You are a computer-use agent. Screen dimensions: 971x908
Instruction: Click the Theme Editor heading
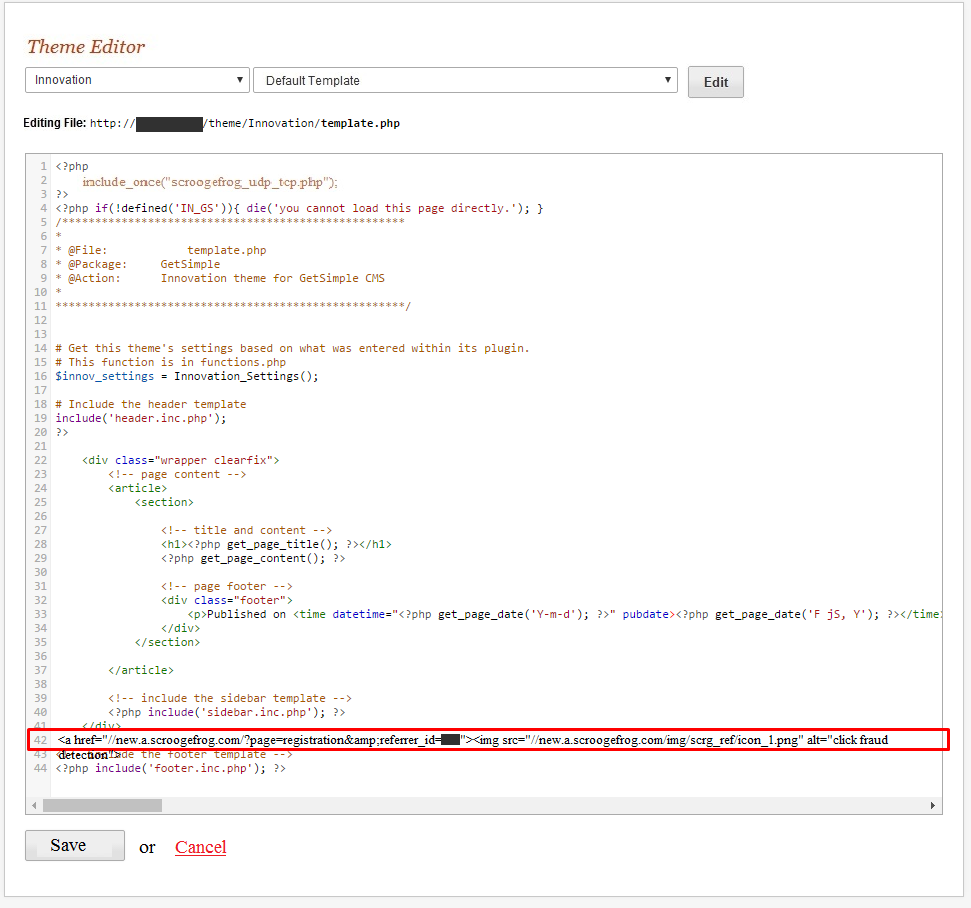click(x=86, y=47)
